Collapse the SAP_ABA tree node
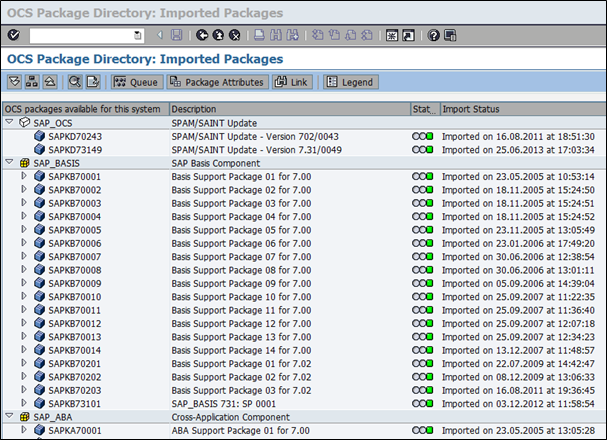This screenshot has width=607, height=440. point(10,416)
